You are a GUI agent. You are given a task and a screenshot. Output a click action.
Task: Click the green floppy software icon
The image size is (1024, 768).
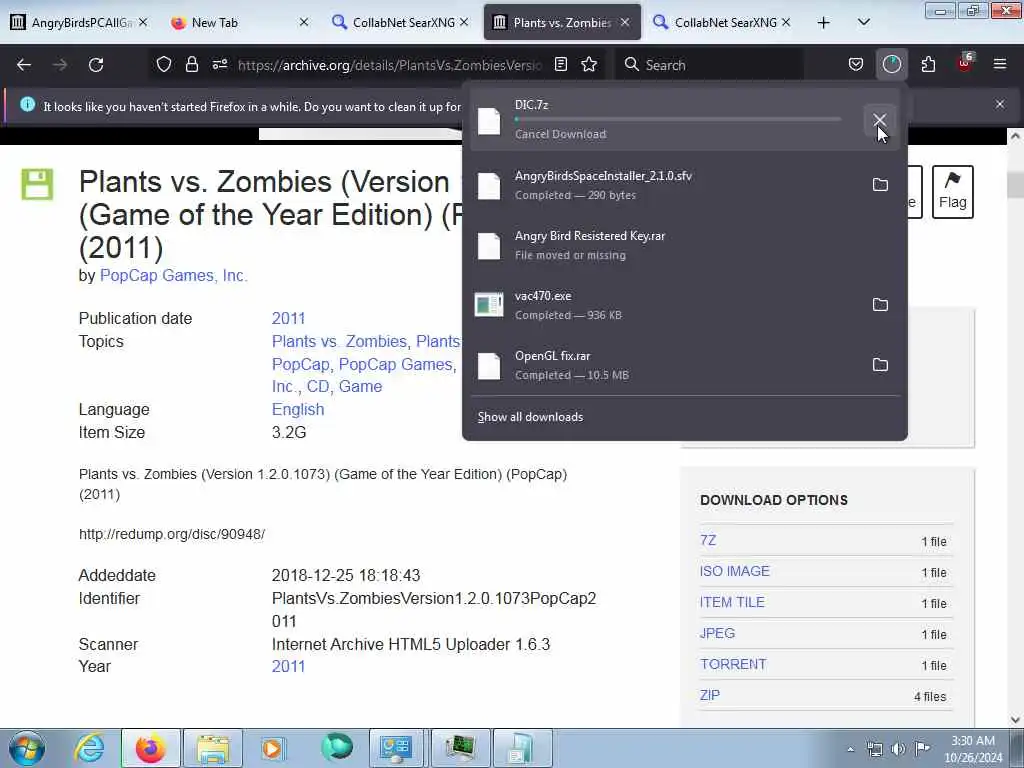[37, 184]
